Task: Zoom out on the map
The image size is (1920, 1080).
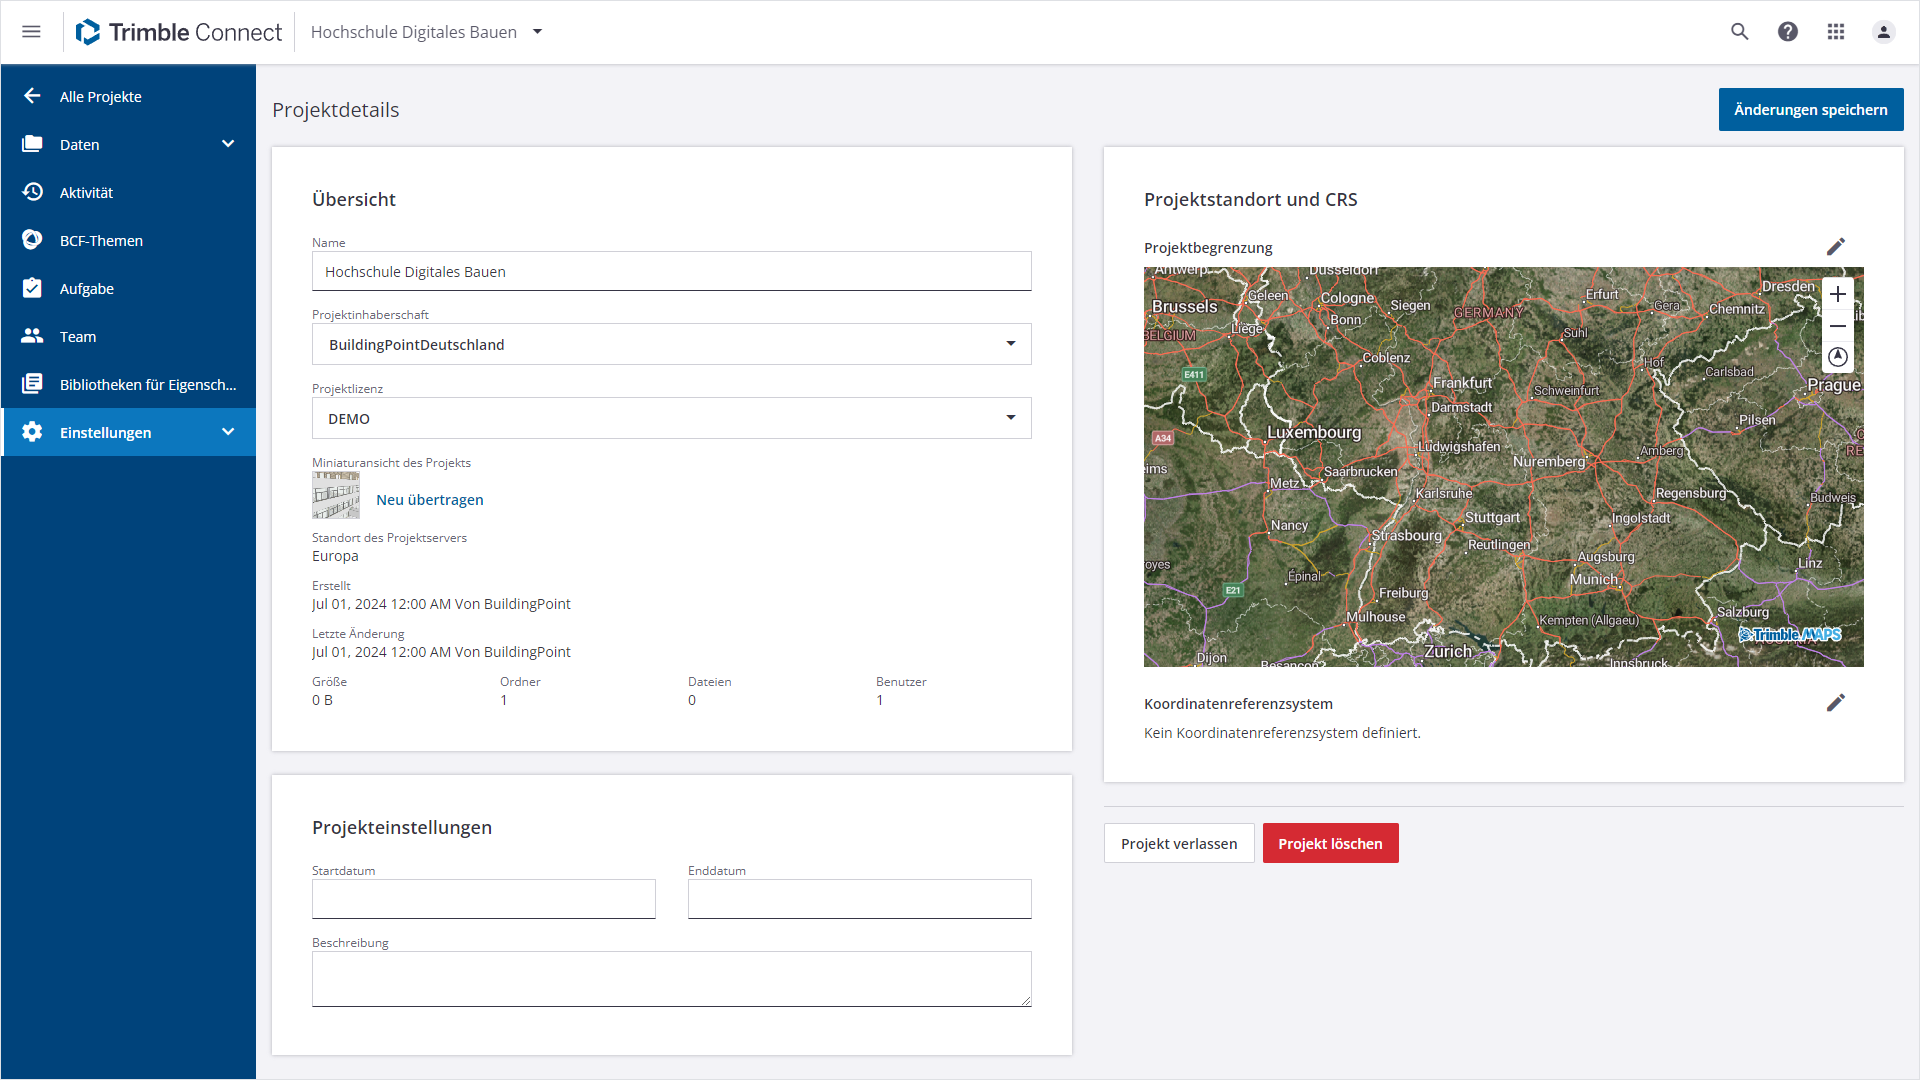Action: click(x=1838, y=326)
